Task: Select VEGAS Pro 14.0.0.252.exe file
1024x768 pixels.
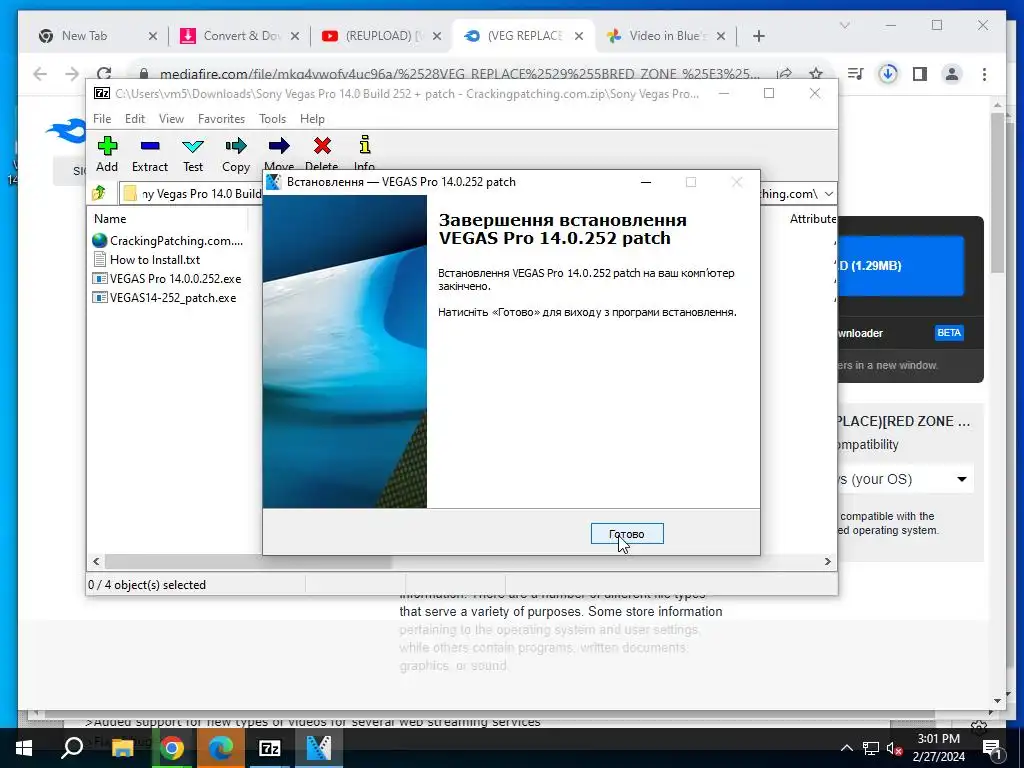Action: click(167, 278)
